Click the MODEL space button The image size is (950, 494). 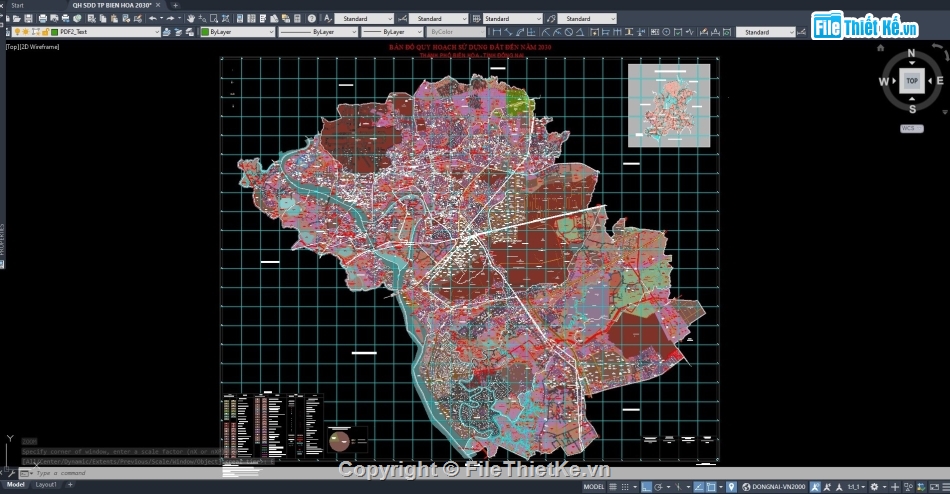[x=593, y=487]
